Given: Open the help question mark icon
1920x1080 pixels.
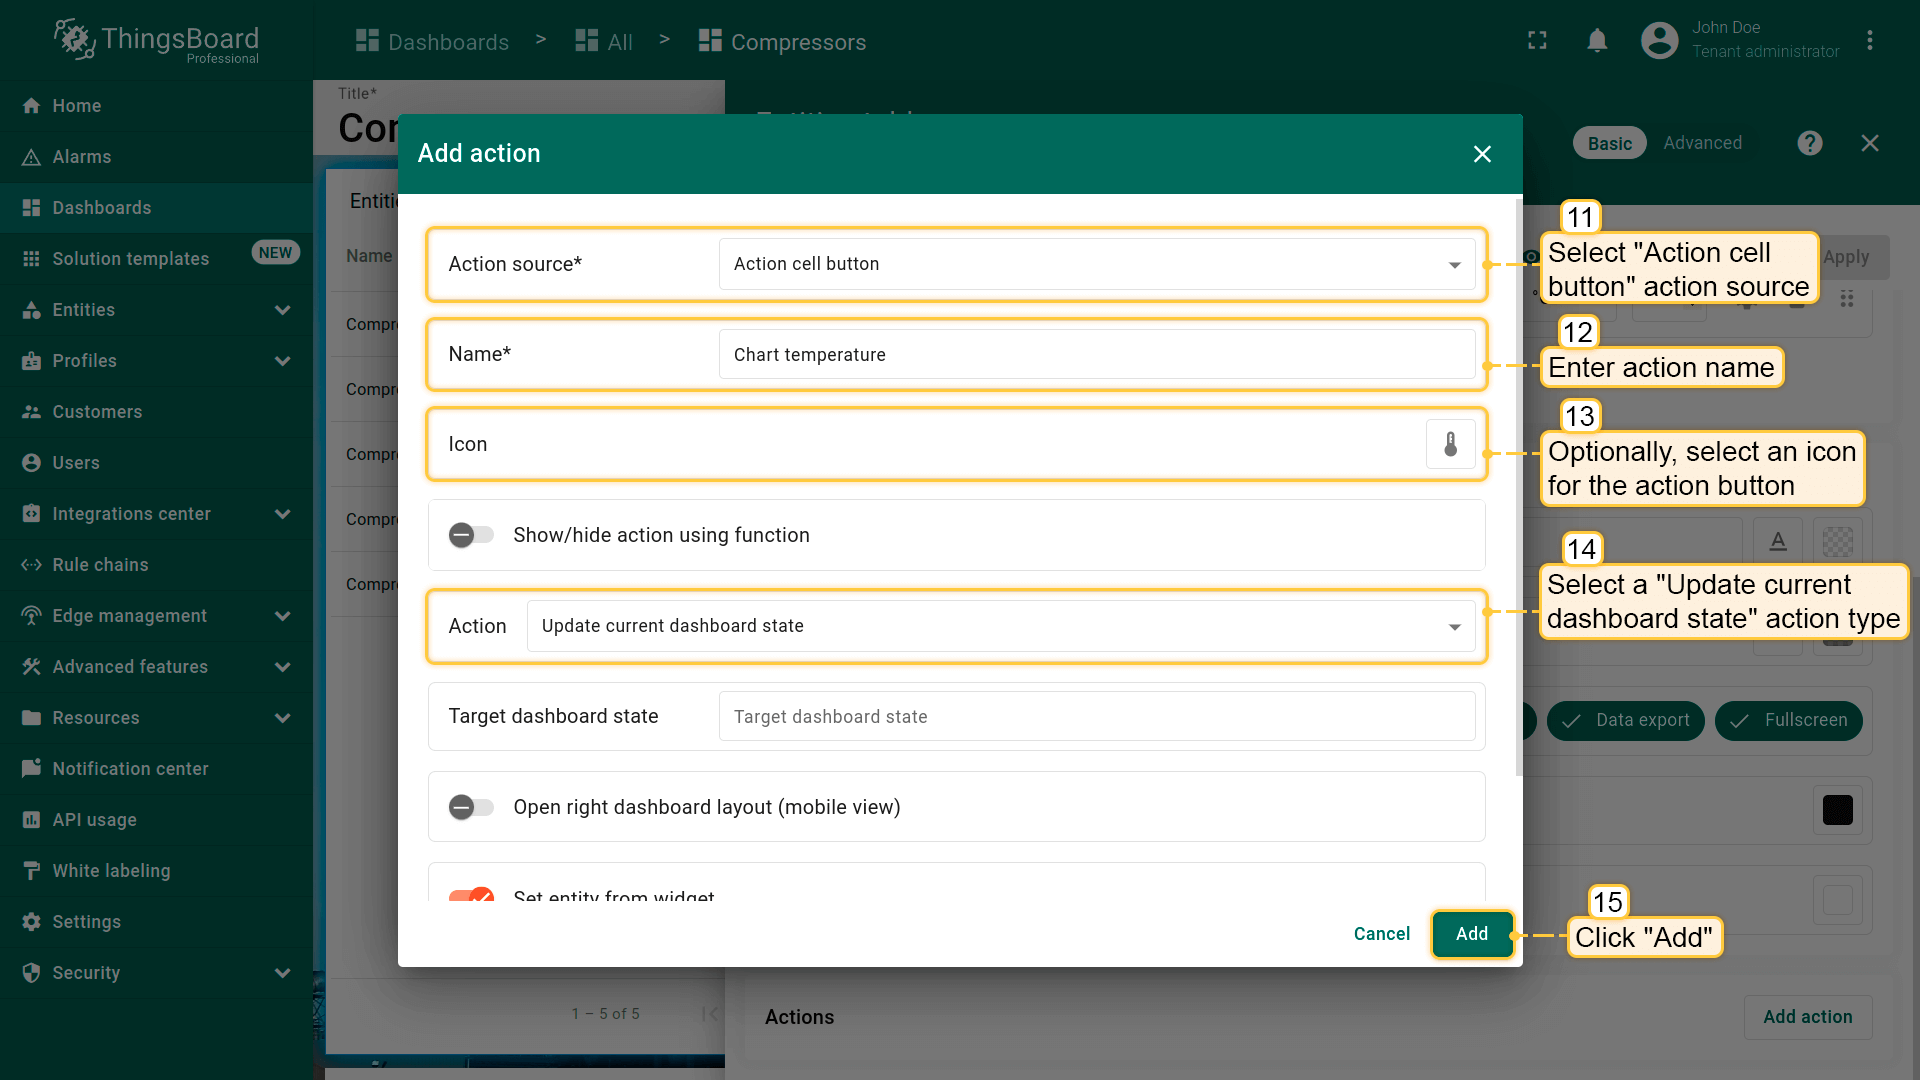Looking at the screenshot, I should point(1809,143).
